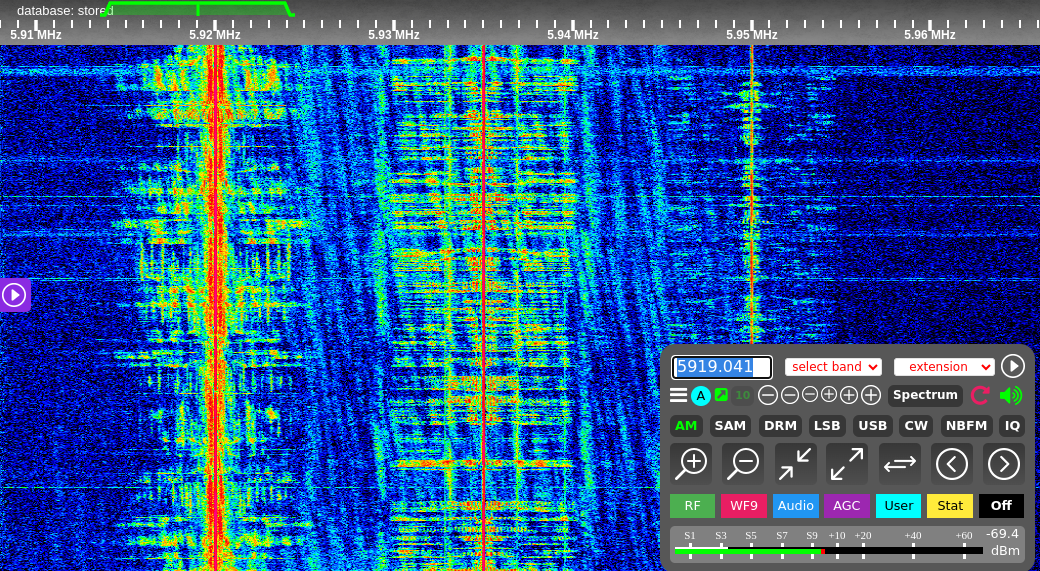Image resolution: width=1040 pixels, height=571 pixels.
Task: Page waterfall up with right chevron
Action: pos(1003,463)
